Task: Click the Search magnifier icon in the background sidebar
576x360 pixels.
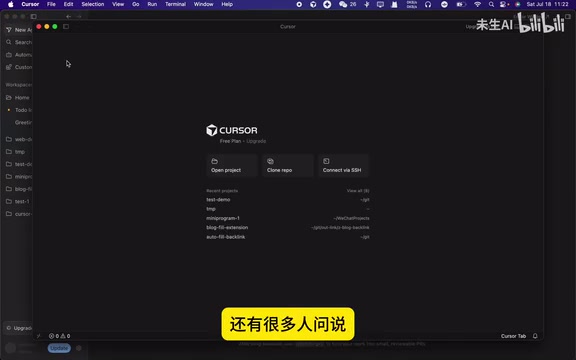Action: pos(9,42)
